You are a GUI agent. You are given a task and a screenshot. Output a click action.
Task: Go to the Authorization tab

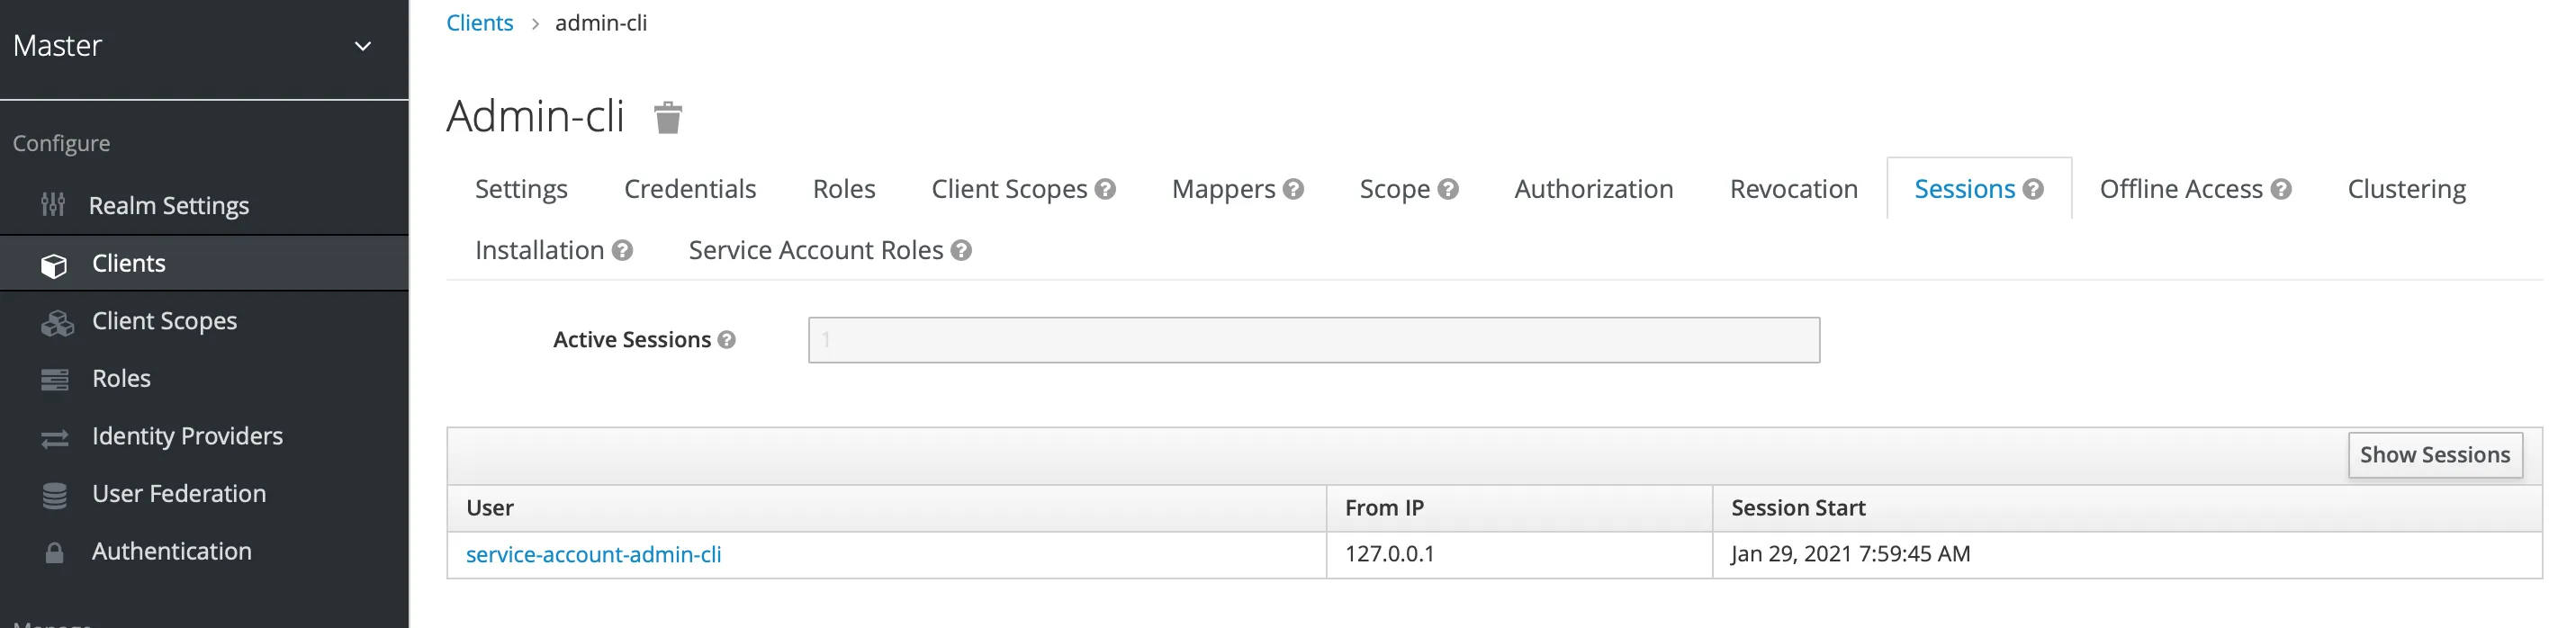(x=1594, y=189)
